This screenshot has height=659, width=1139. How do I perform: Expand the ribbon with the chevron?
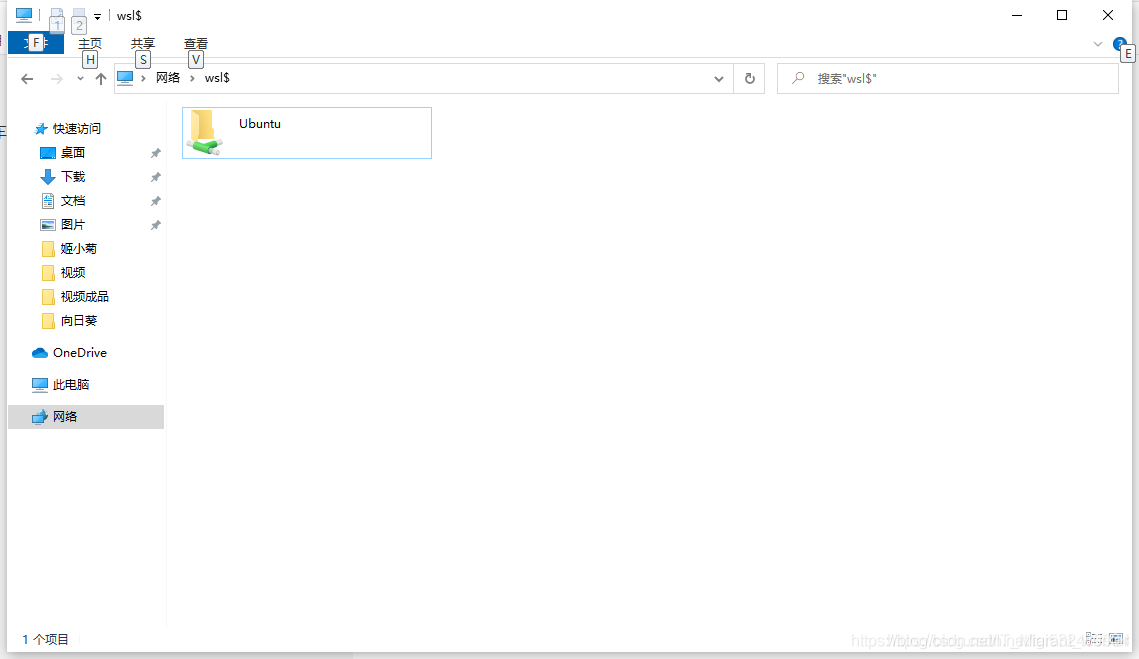click(x=1098, y=44)
